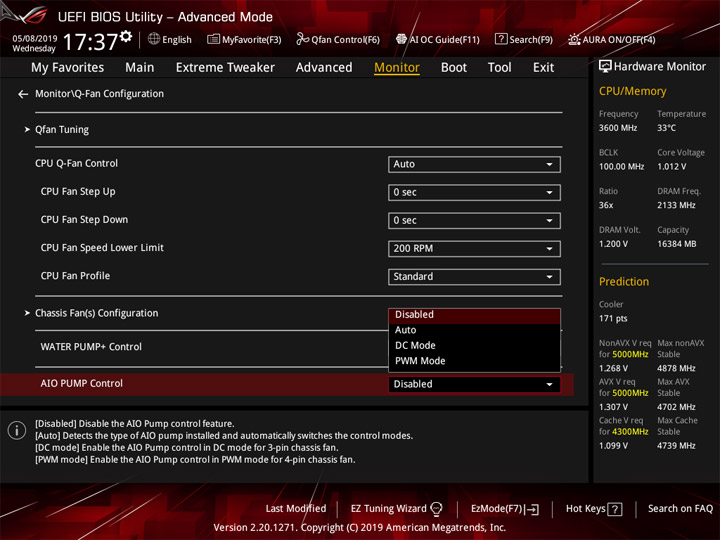This screenshot has width=720, height=540.
Task: Switch to the Main tab
Action: click(x=140, y=68)
